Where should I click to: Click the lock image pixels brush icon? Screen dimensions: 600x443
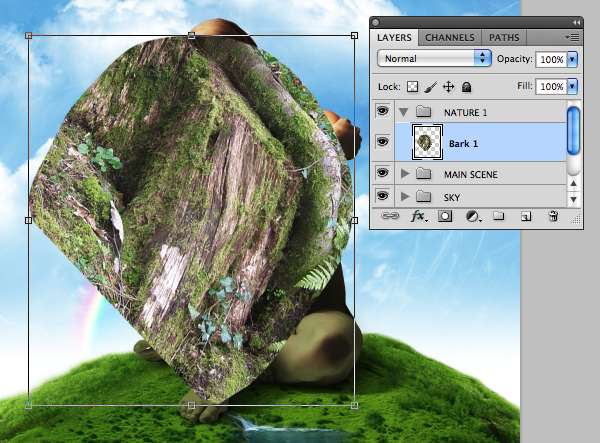tap(430, 87)
